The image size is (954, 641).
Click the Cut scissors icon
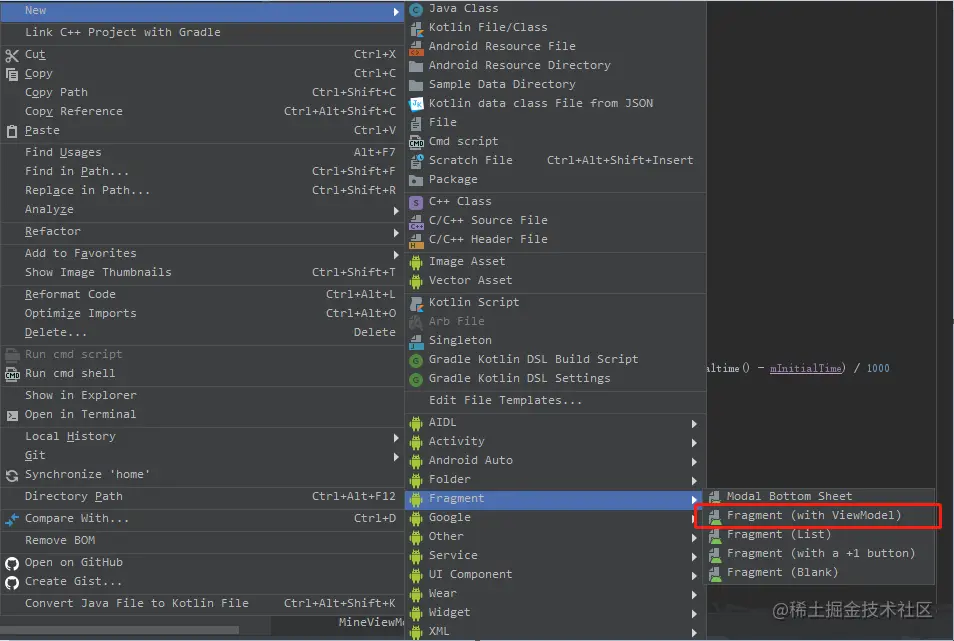coord(12,55)
